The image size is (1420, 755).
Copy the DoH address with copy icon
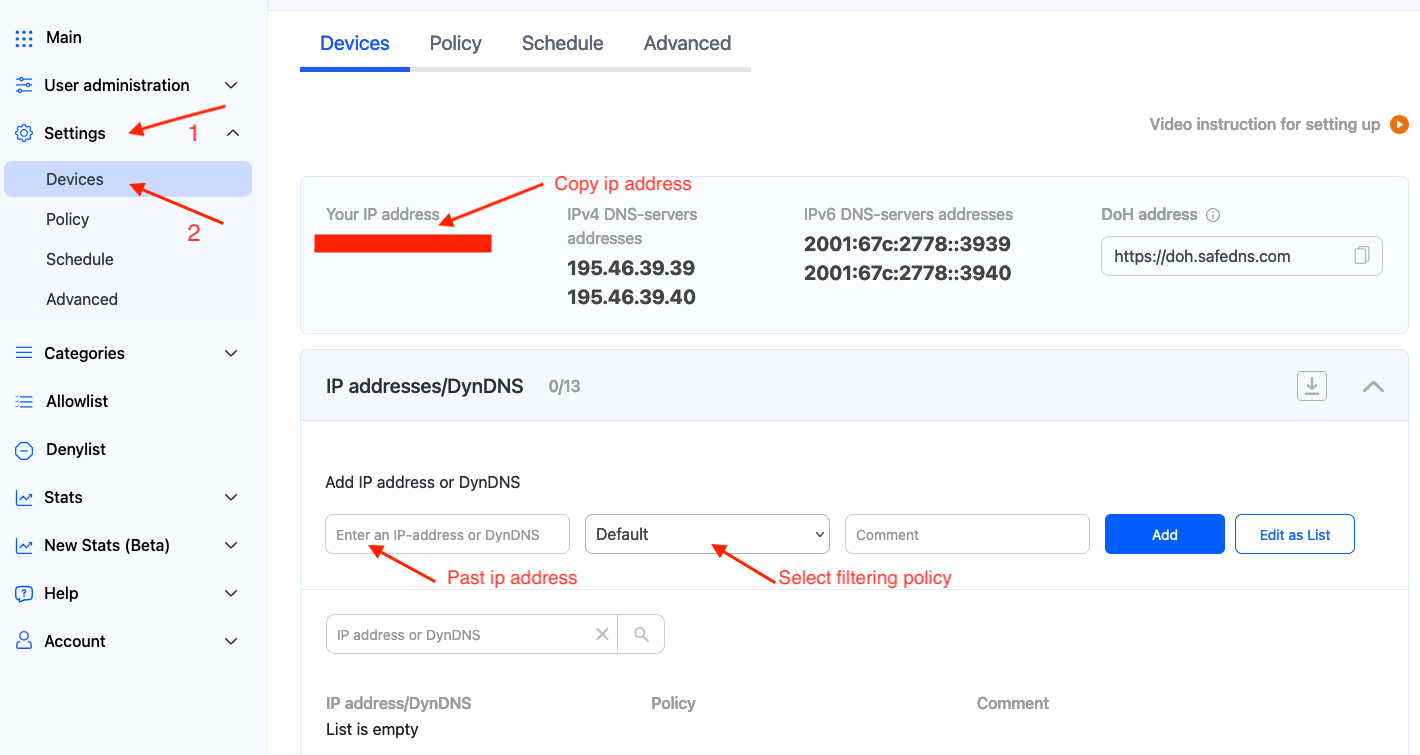pos(1361,256)
